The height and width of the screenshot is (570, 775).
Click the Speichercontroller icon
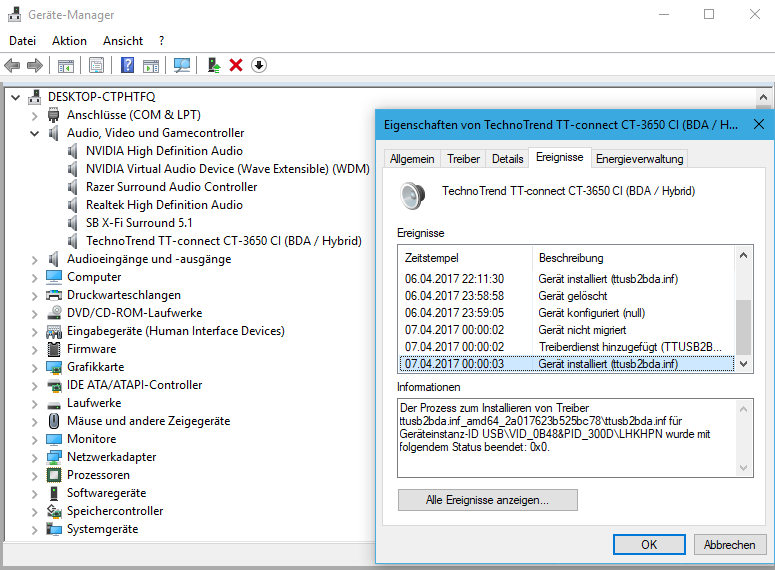54,511
